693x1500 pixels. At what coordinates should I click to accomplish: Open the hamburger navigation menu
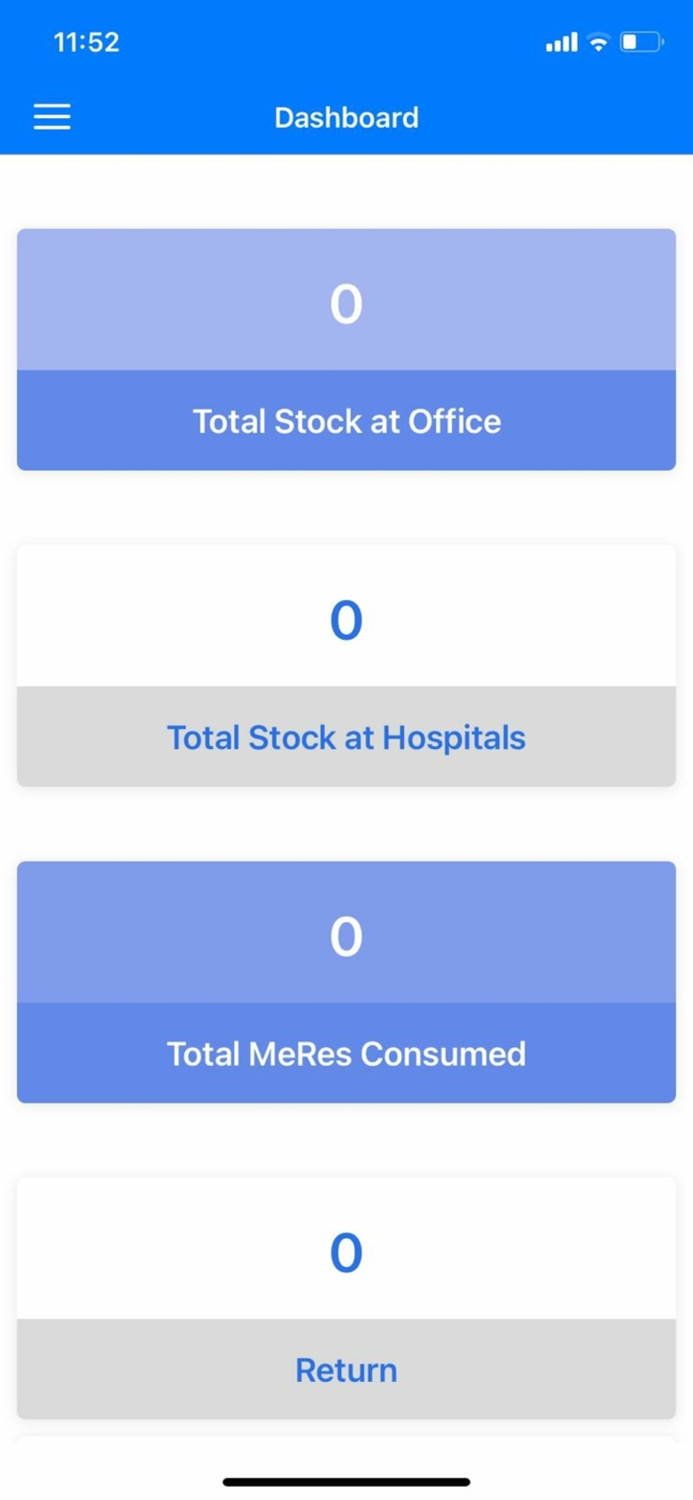pos(51,116)
